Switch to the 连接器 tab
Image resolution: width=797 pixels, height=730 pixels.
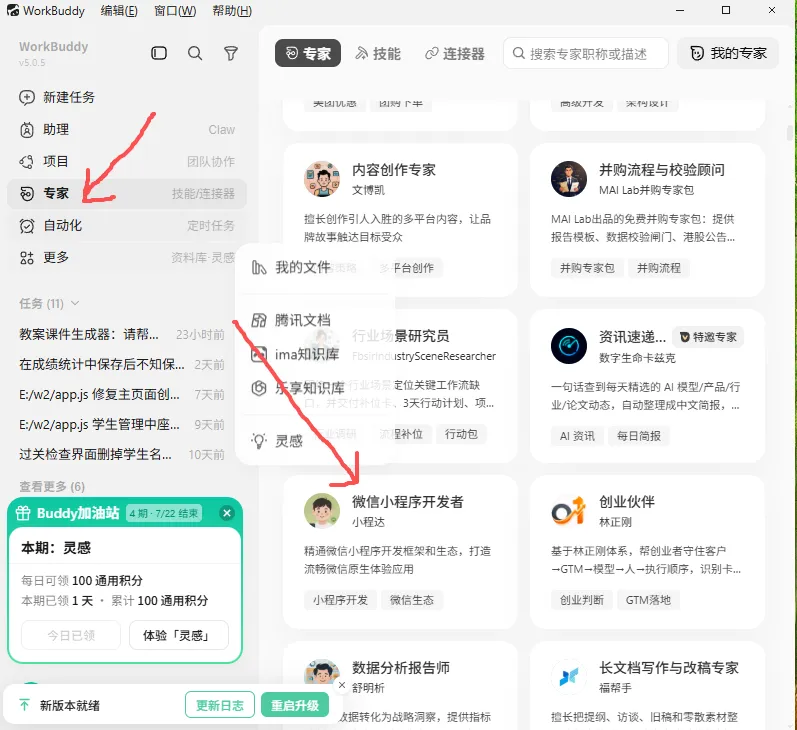pos(455,53)
